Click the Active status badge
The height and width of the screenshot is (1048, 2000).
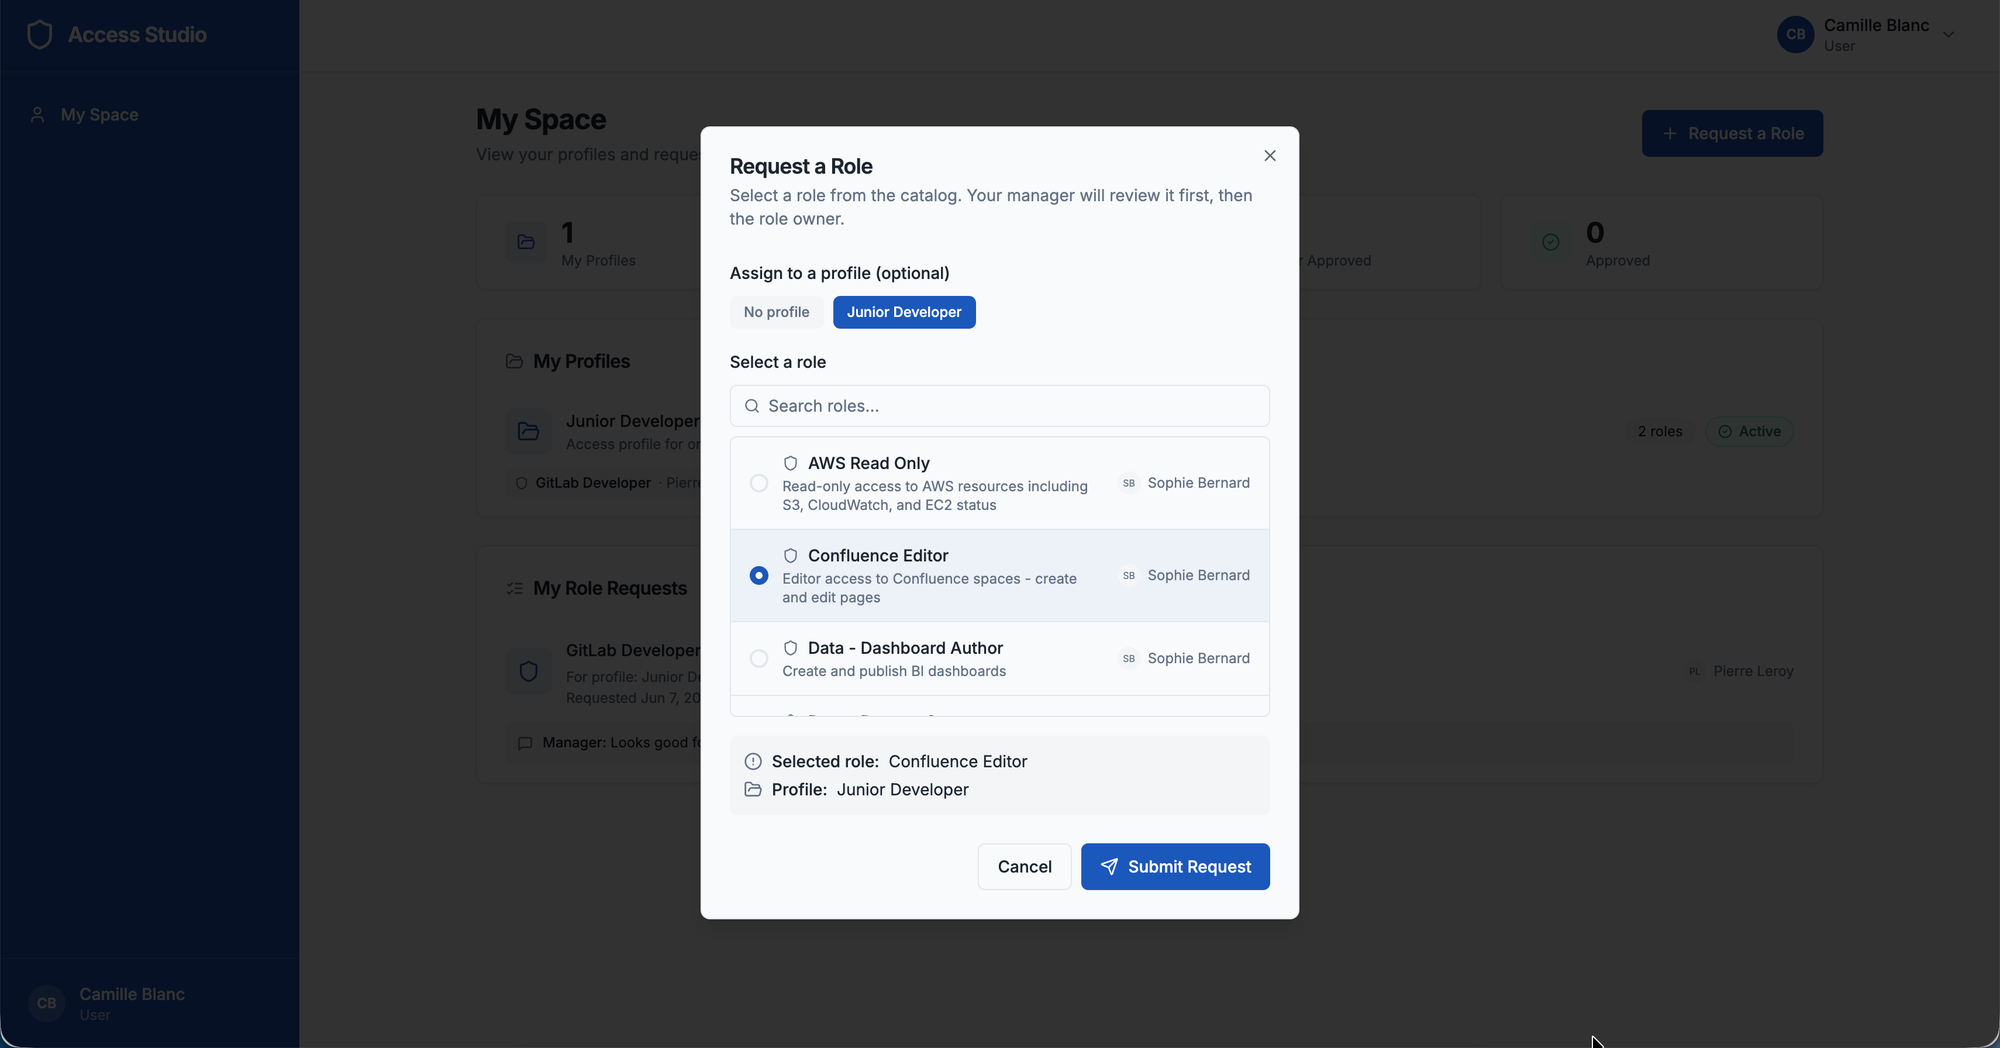point(1749,432)
